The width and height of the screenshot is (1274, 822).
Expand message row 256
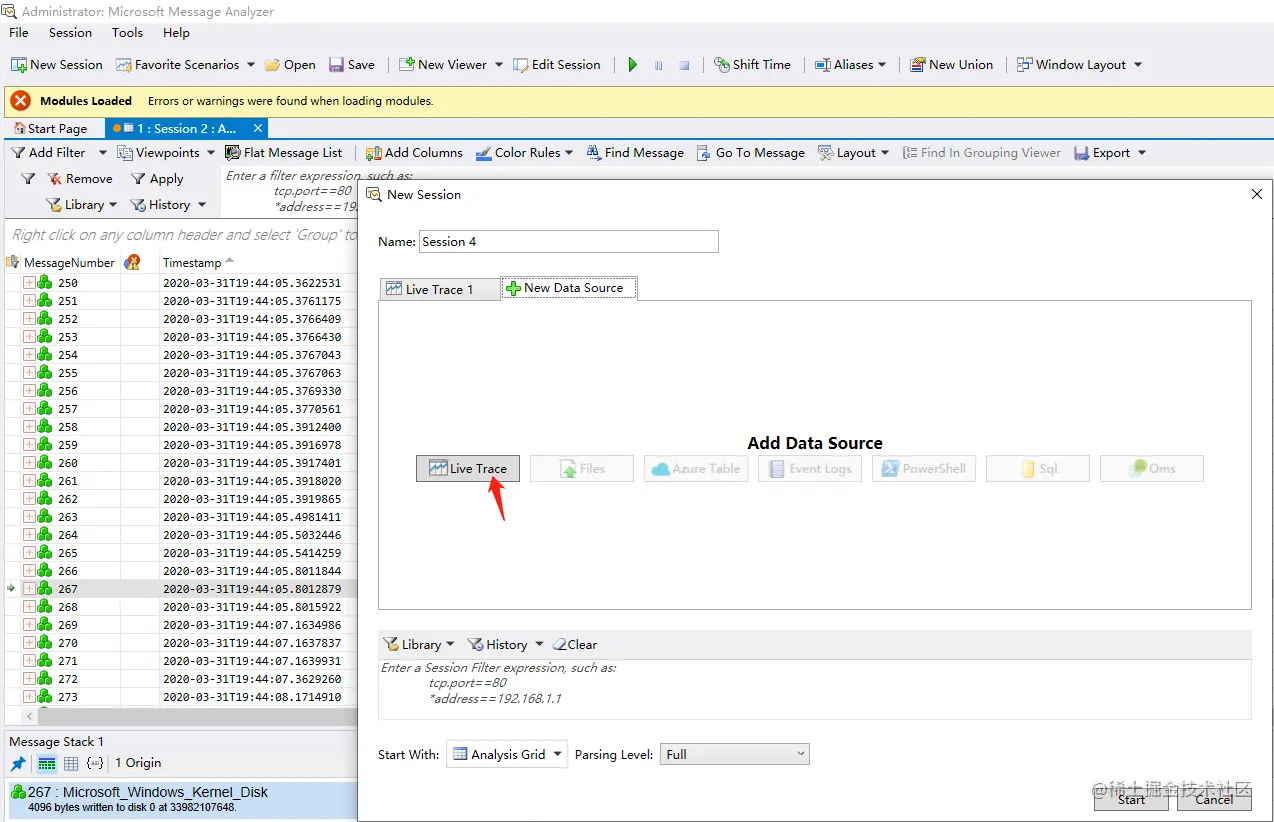coord(29,391)
